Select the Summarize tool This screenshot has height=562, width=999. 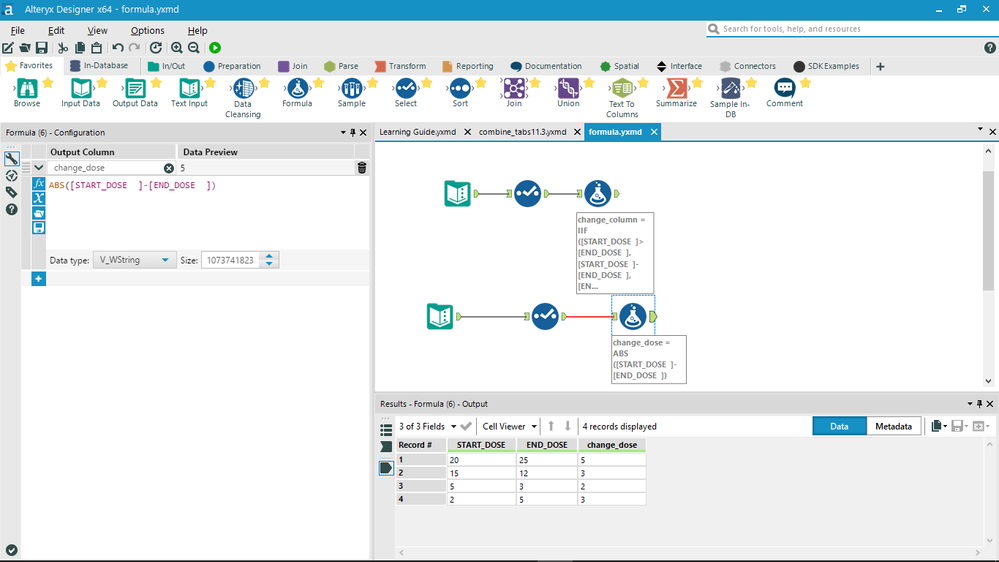pyautogui.click(x=676, y=92)
